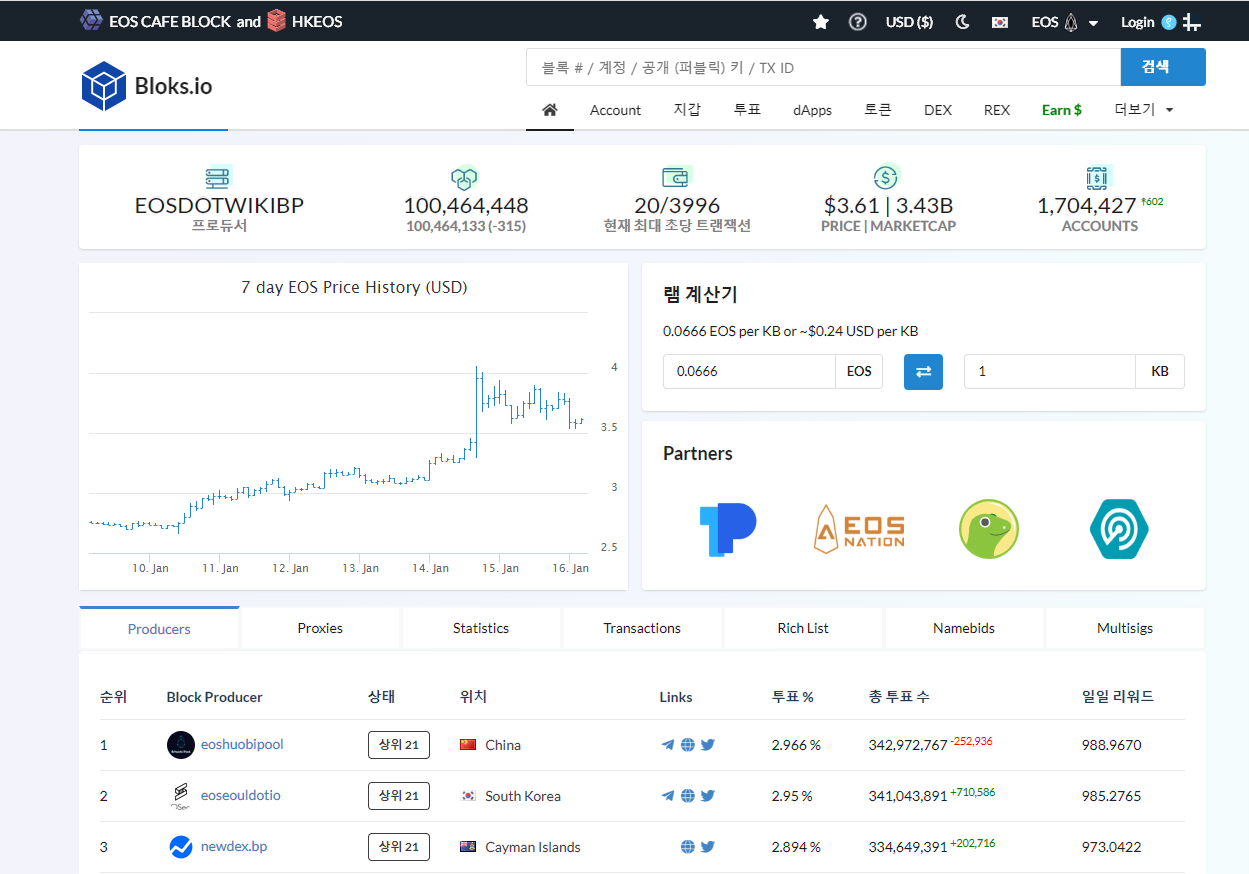Open TokenPocket partner logo

[727, 529]
